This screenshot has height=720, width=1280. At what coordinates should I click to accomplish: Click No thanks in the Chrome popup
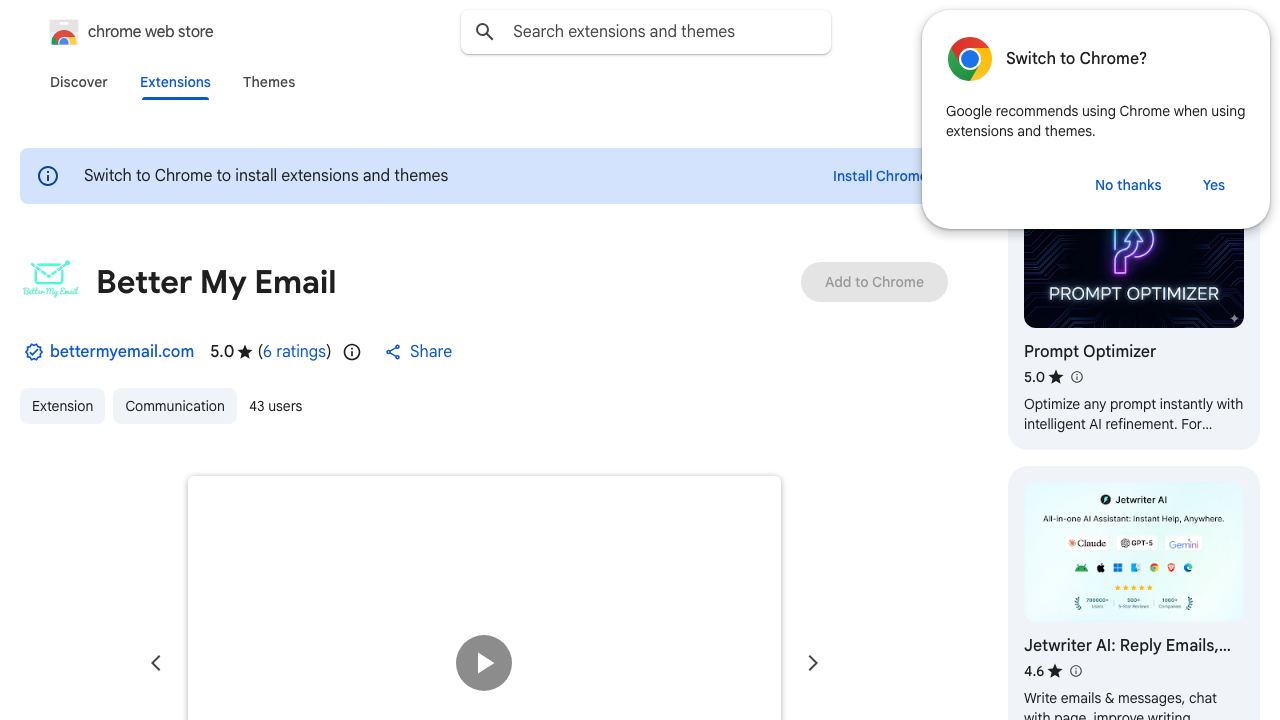pyautogui.click(x=1128, y=185)
